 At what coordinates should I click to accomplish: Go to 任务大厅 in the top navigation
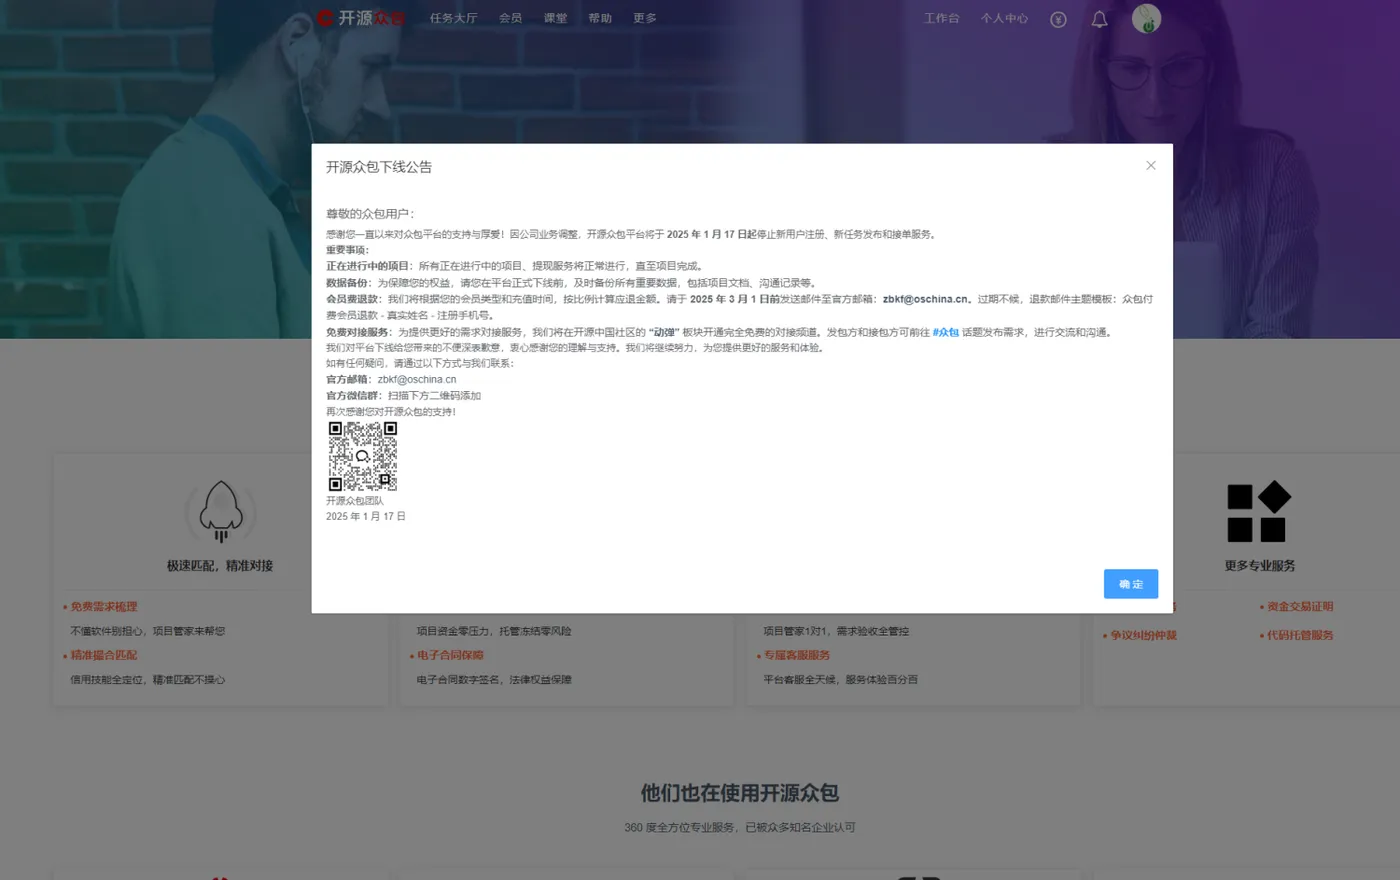(454, 18)
